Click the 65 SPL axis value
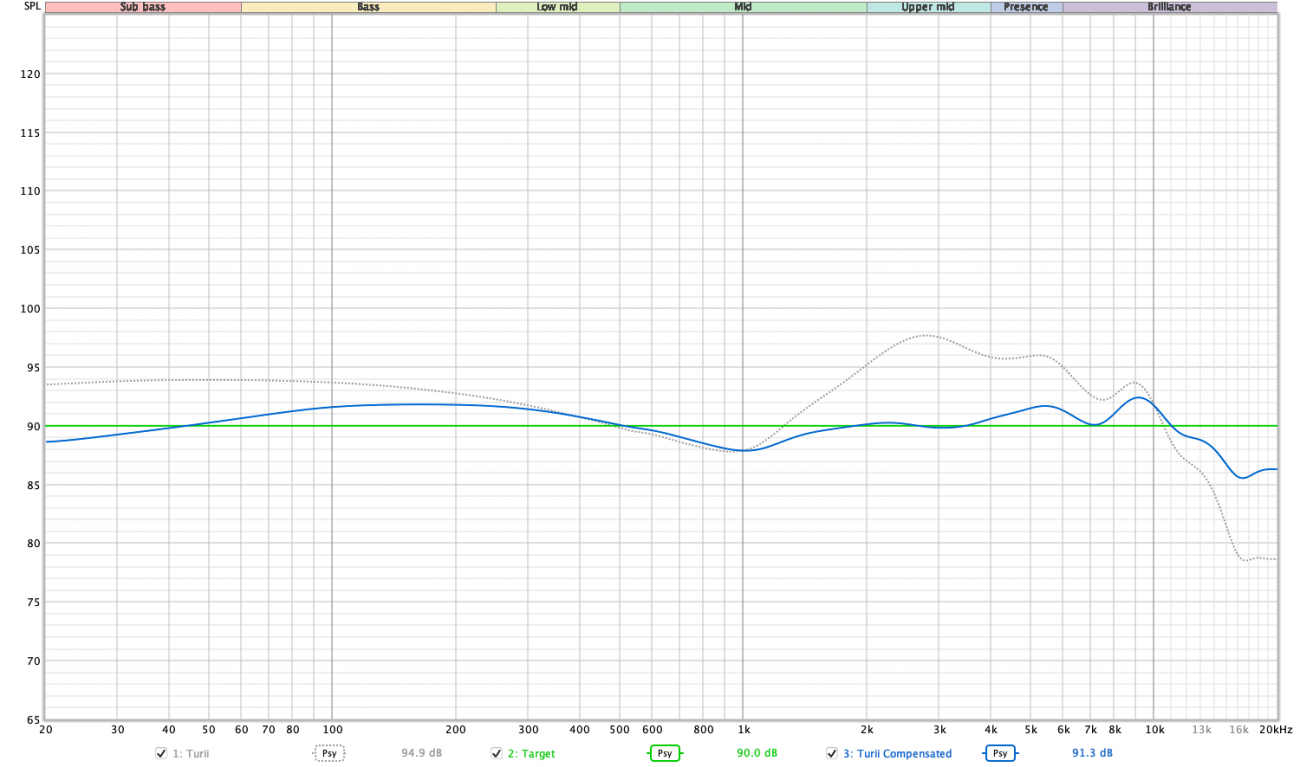Image resolution: width=1300 pixels, height=767 pixels. (x=33, y=720)
